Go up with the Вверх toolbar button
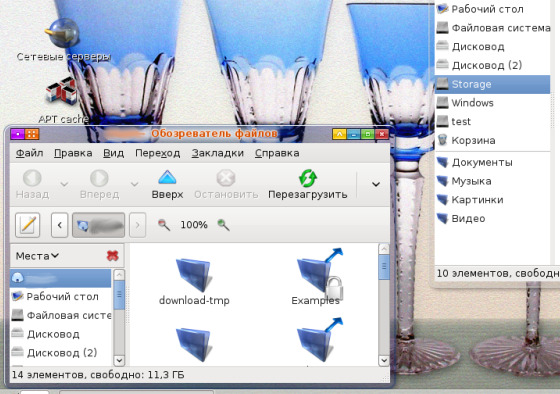The width and height of the screenshot is (560, 394). tap(167, 185)
